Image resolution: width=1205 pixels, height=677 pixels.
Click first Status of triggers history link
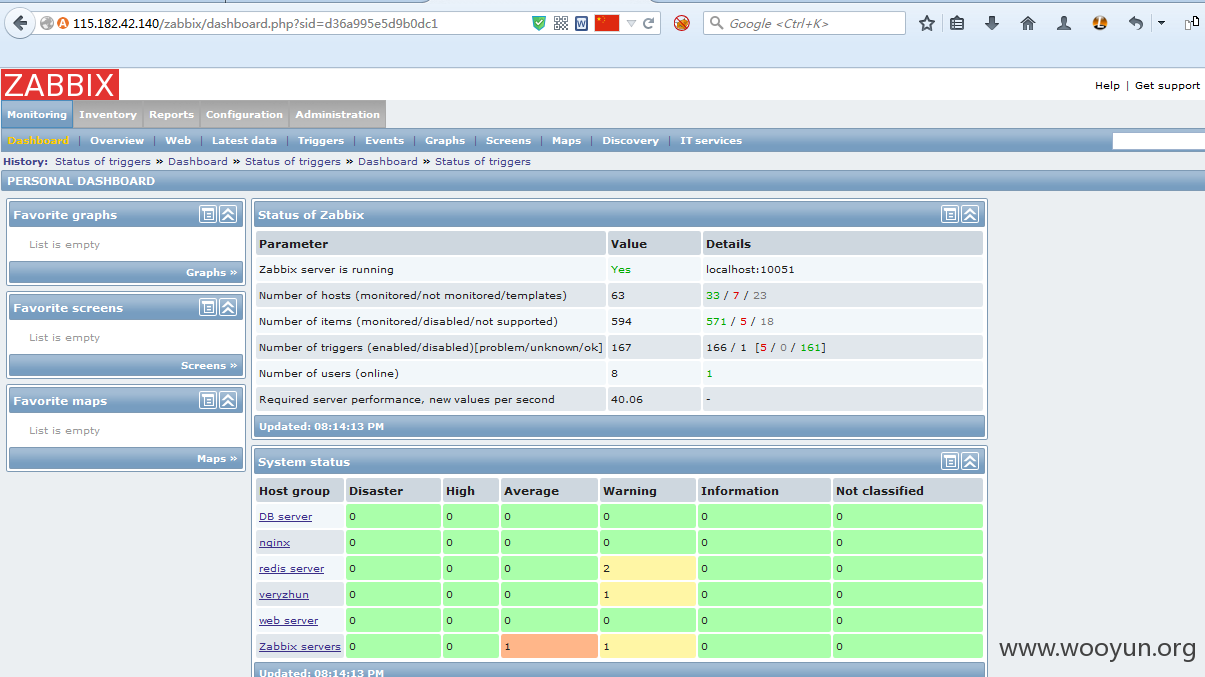point(103,161)
